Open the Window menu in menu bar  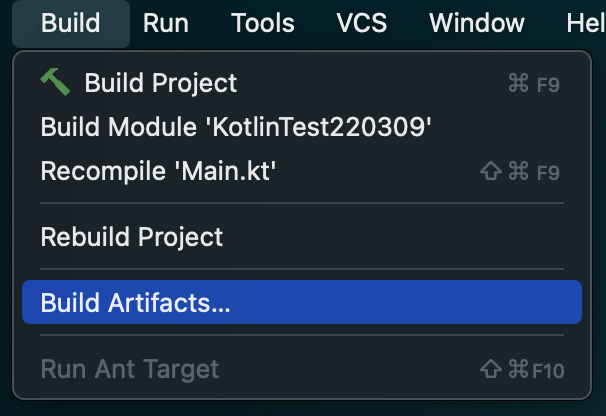coord(477,23)
